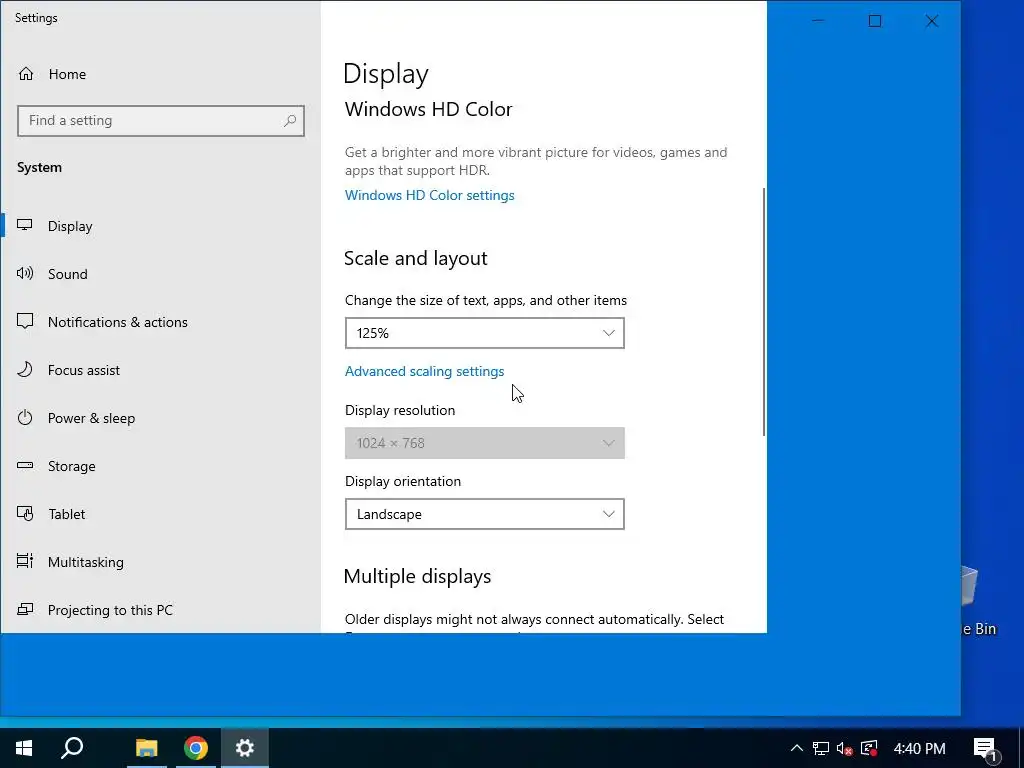
Task: Click the Display monitor icon in sidebar
Action: tap(25, 225)
